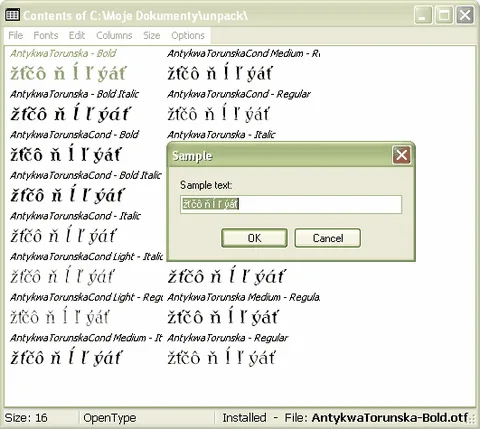Click the sample preview under AntykwaTorunska - Regular
The image size is (480, 429).
[x=221, y=357]
